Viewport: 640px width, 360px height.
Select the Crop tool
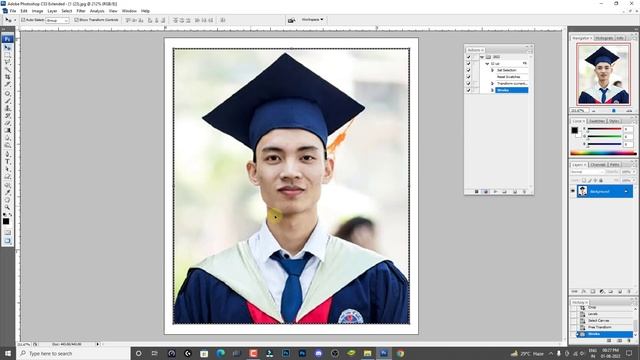click(x=7, y=77)
